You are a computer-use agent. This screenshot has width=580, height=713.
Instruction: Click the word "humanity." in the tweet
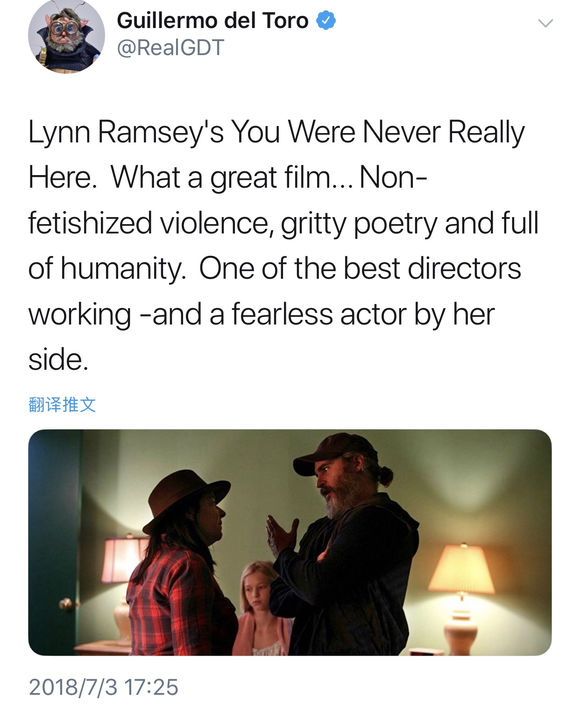coord(123,269)
